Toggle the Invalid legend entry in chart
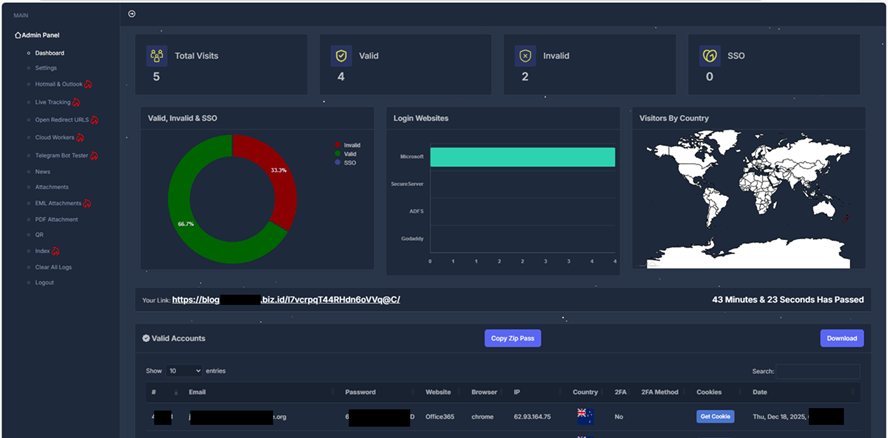The image size is (888, 438). 350,145
